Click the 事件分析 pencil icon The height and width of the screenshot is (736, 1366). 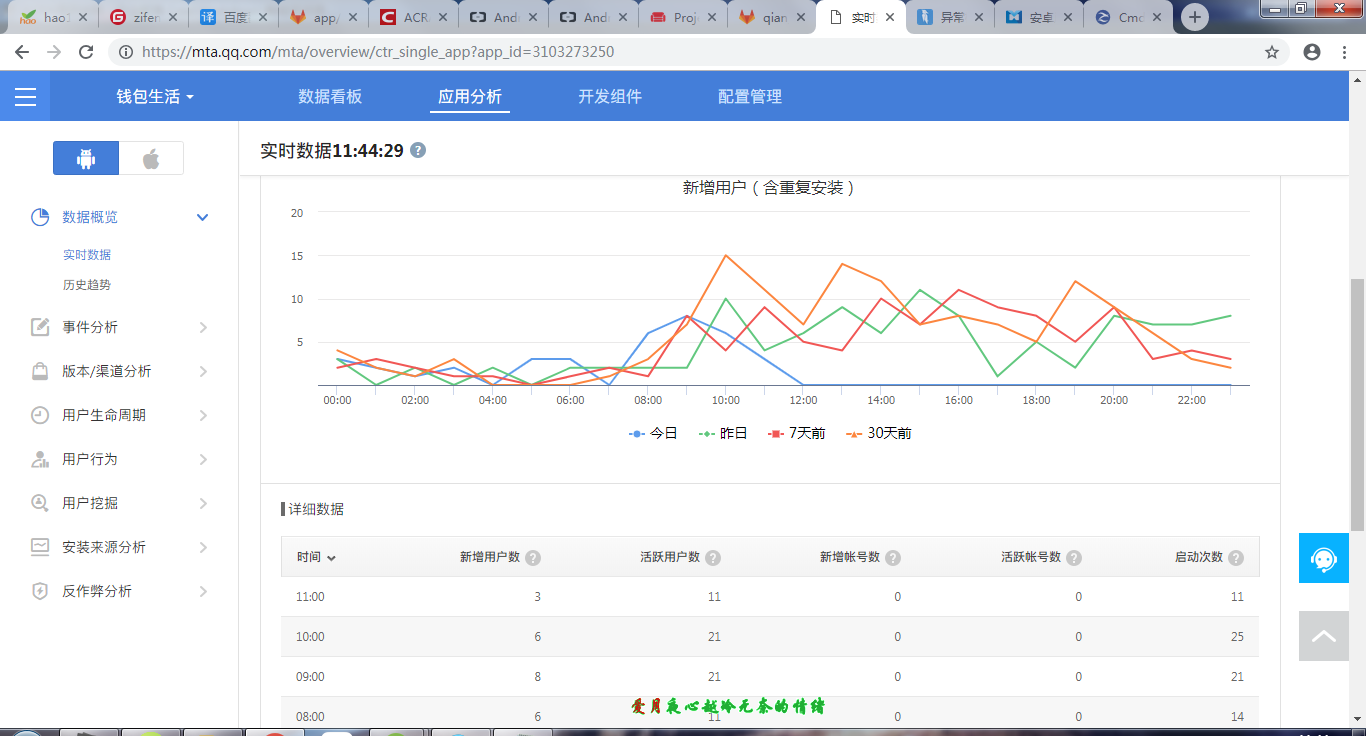coord(40,327)
